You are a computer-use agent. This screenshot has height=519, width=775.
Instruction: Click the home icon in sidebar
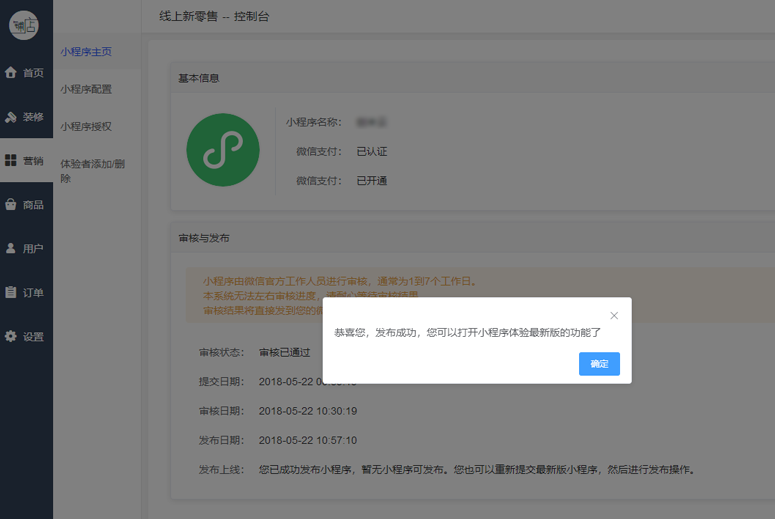(11, 73)
